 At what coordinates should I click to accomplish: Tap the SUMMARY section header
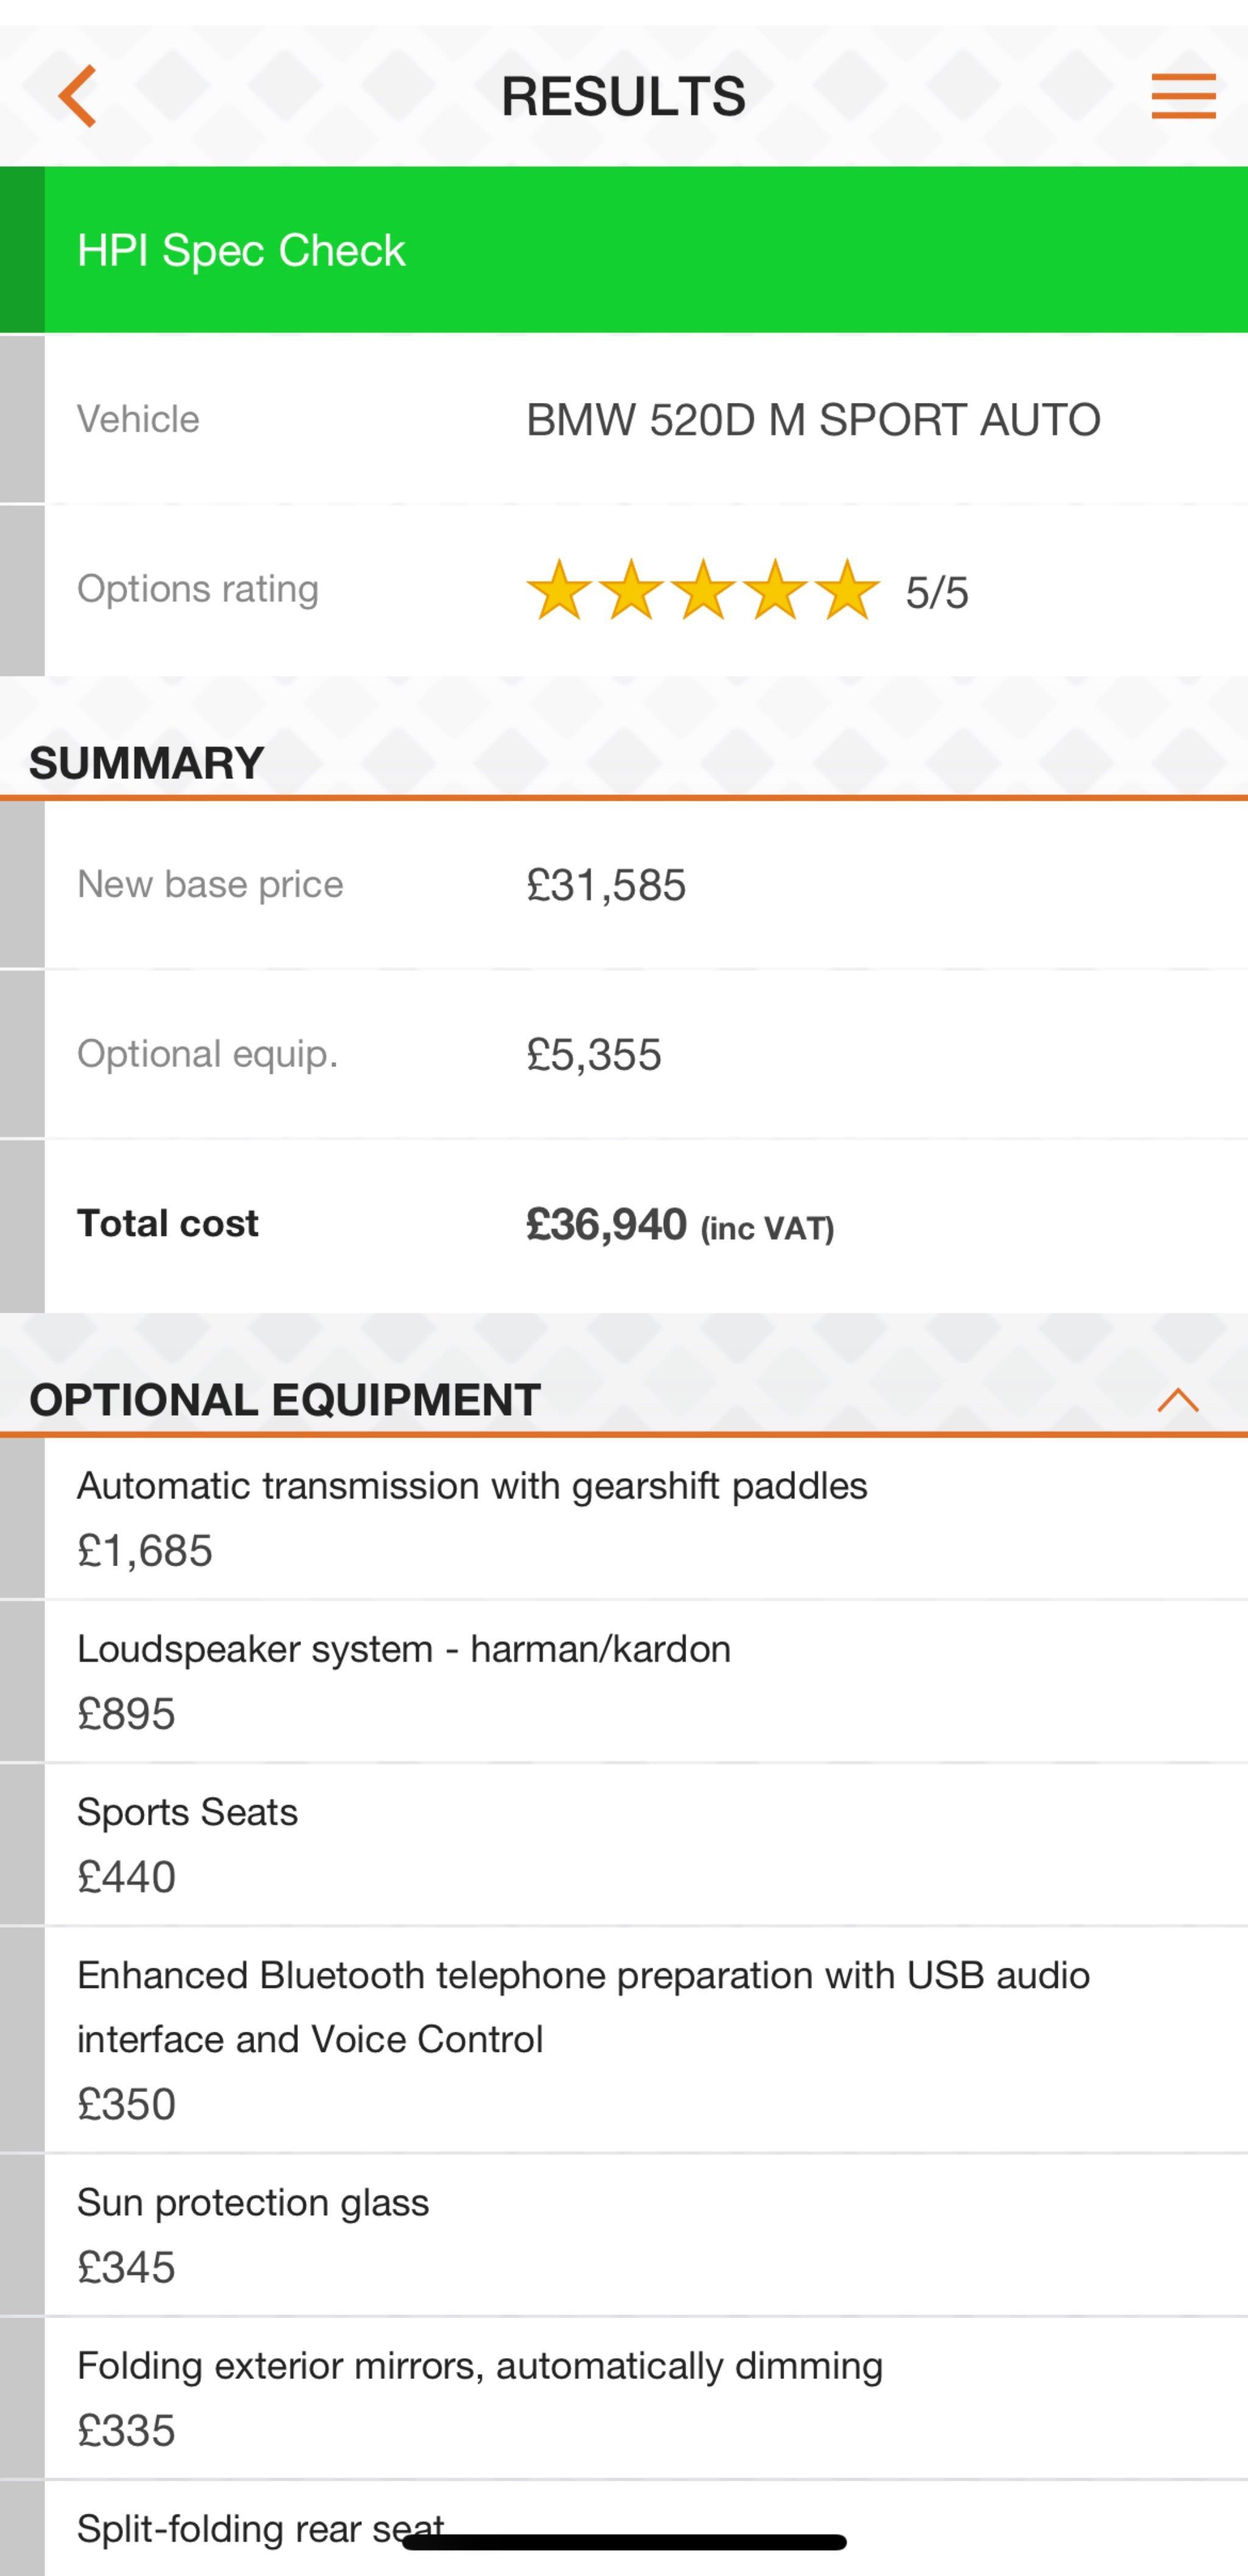click(x=146, y=763)
